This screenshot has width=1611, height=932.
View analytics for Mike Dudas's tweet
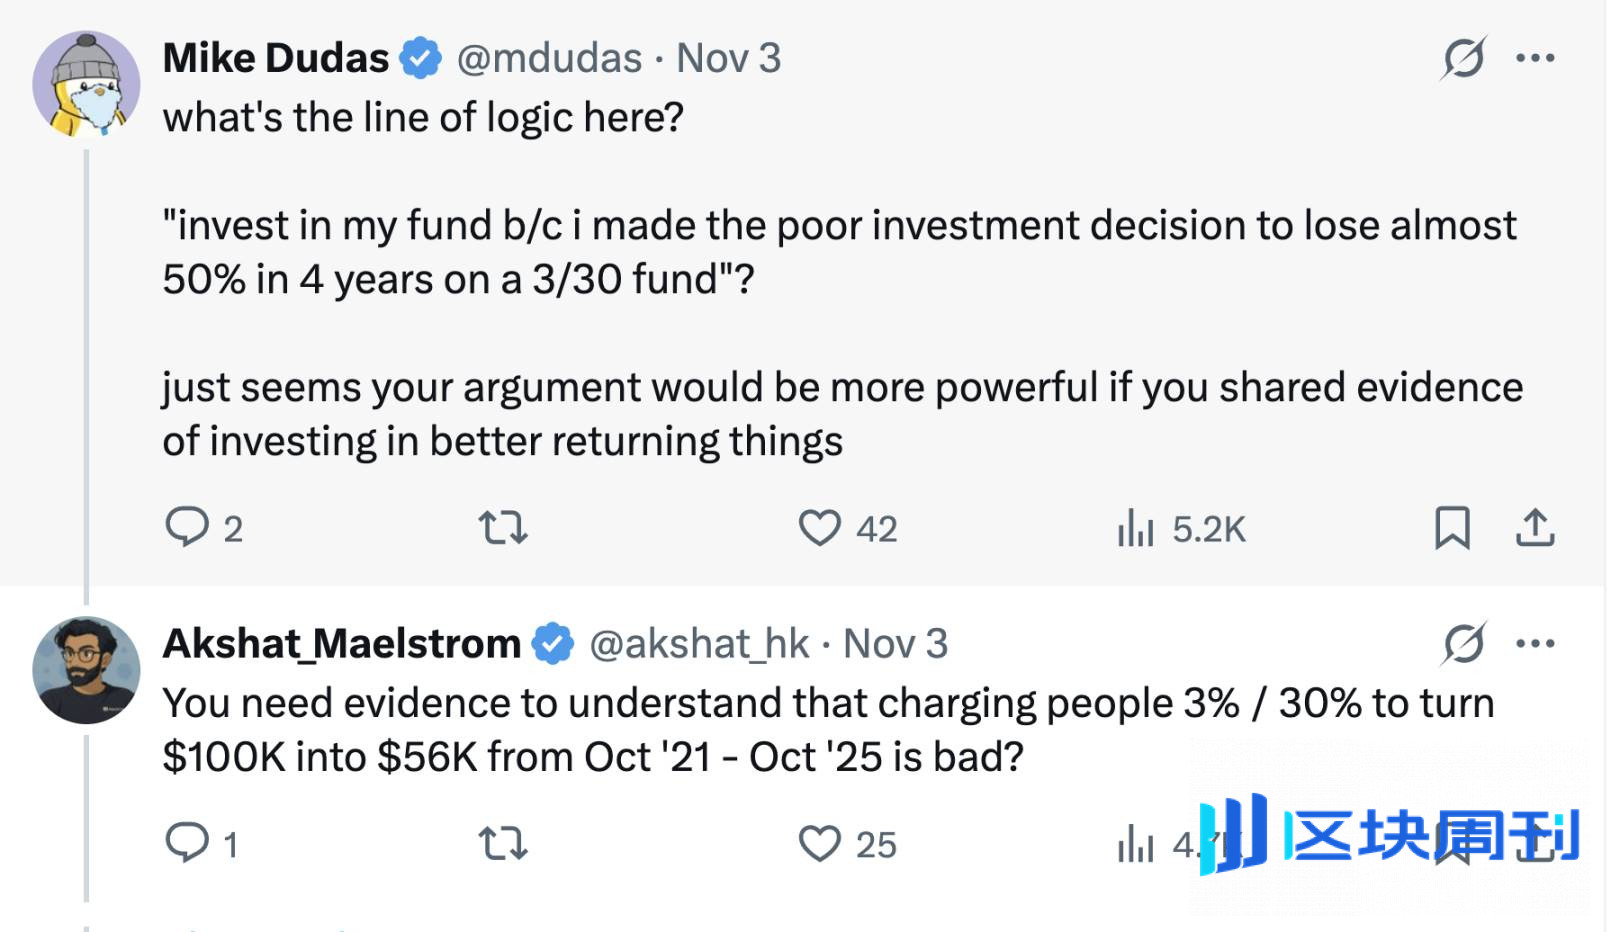click(x=1136, y=527)
